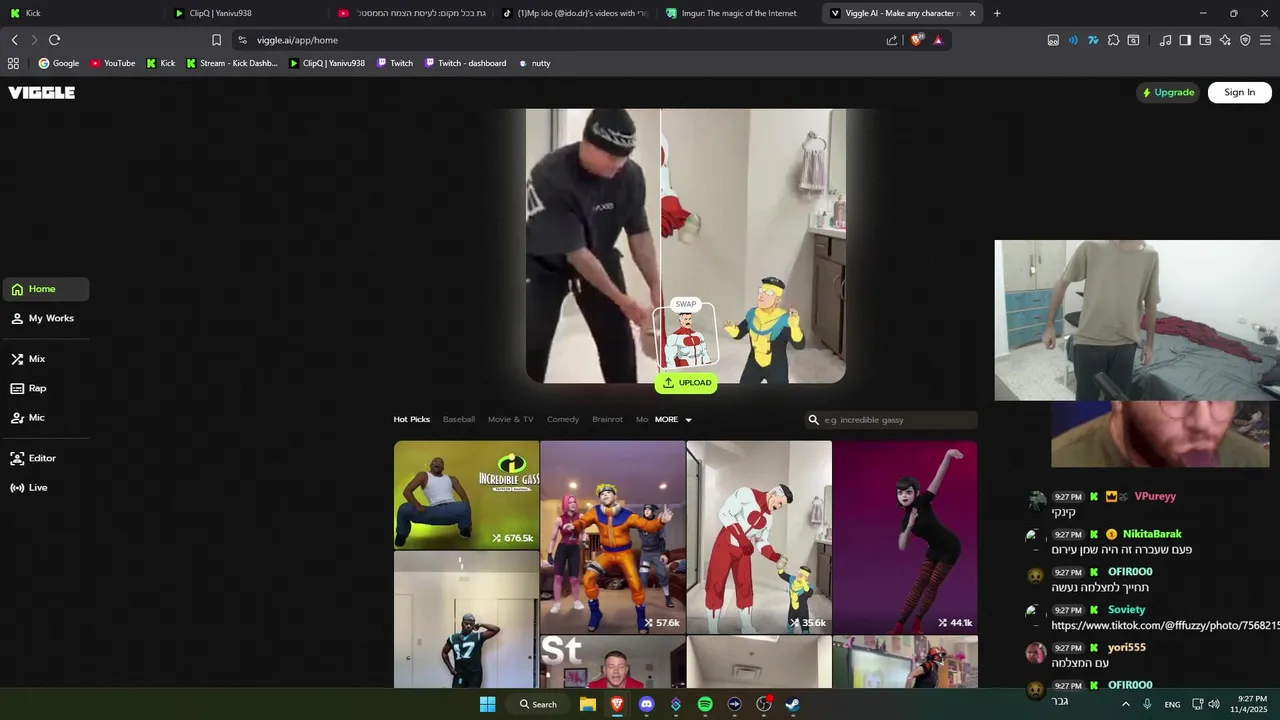Reload the page
This screenshot has width=1280, height=720.
[54, 40]
